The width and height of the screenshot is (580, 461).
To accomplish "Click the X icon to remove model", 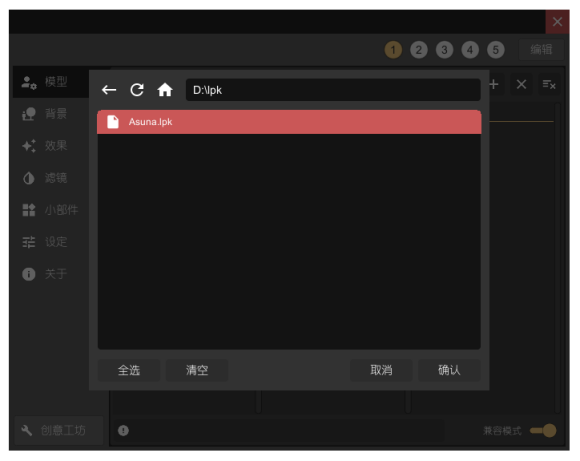I will pos(522,85).
